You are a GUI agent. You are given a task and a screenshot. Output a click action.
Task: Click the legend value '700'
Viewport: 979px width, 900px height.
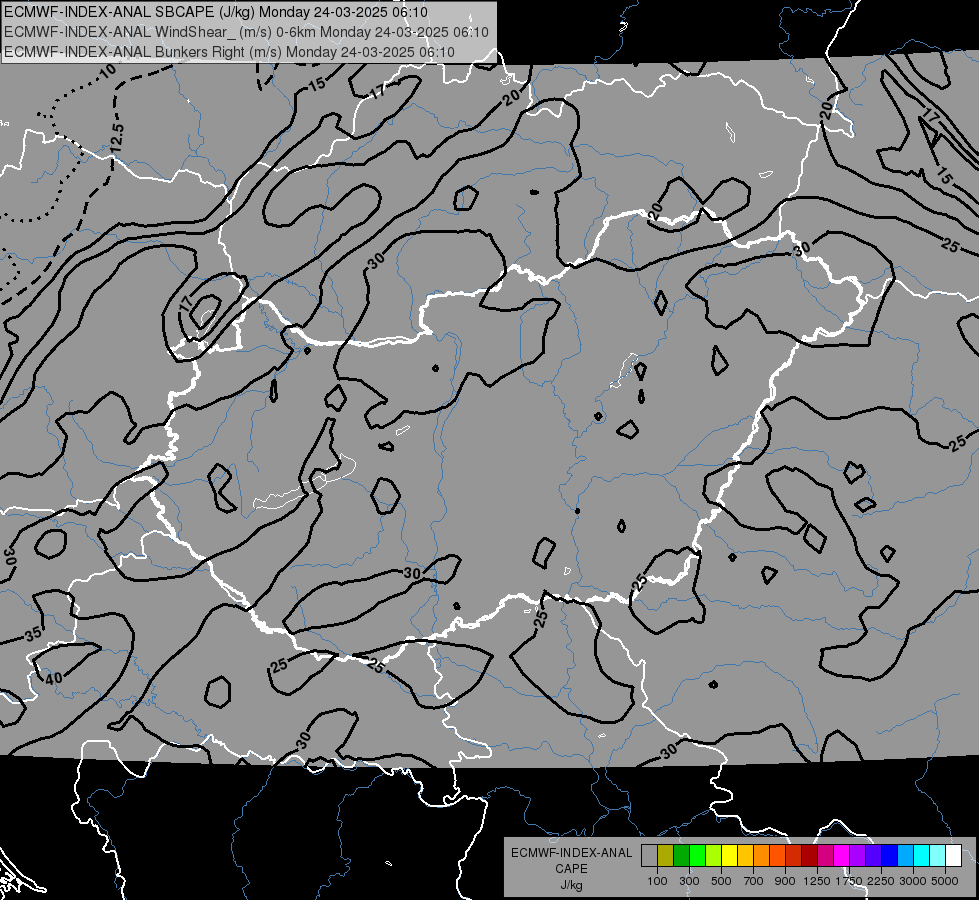click(754, 881)
